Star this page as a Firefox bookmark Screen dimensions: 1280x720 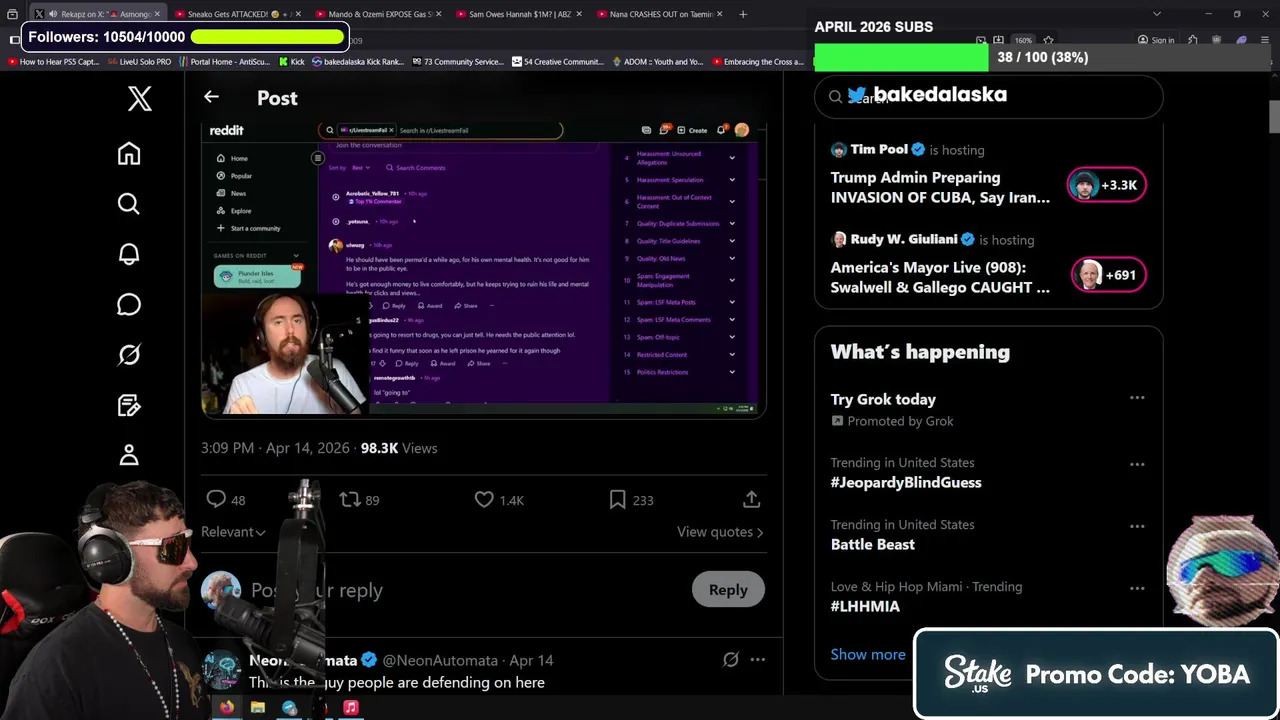click(1048, 40)
